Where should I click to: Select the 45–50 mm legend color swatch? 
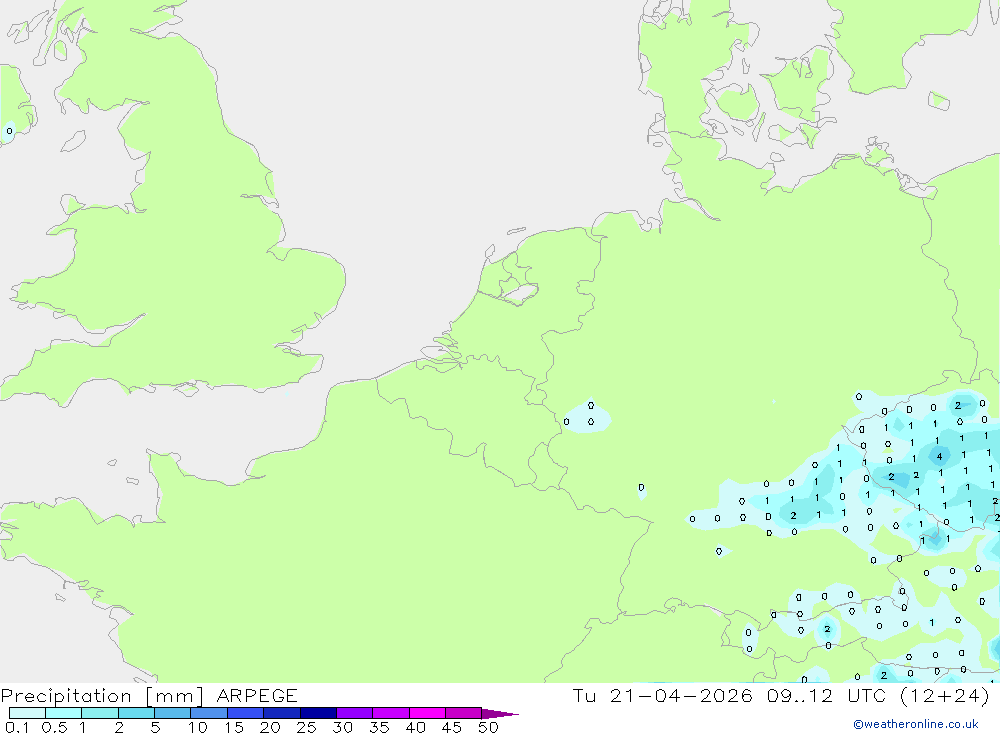pos(464,713)
